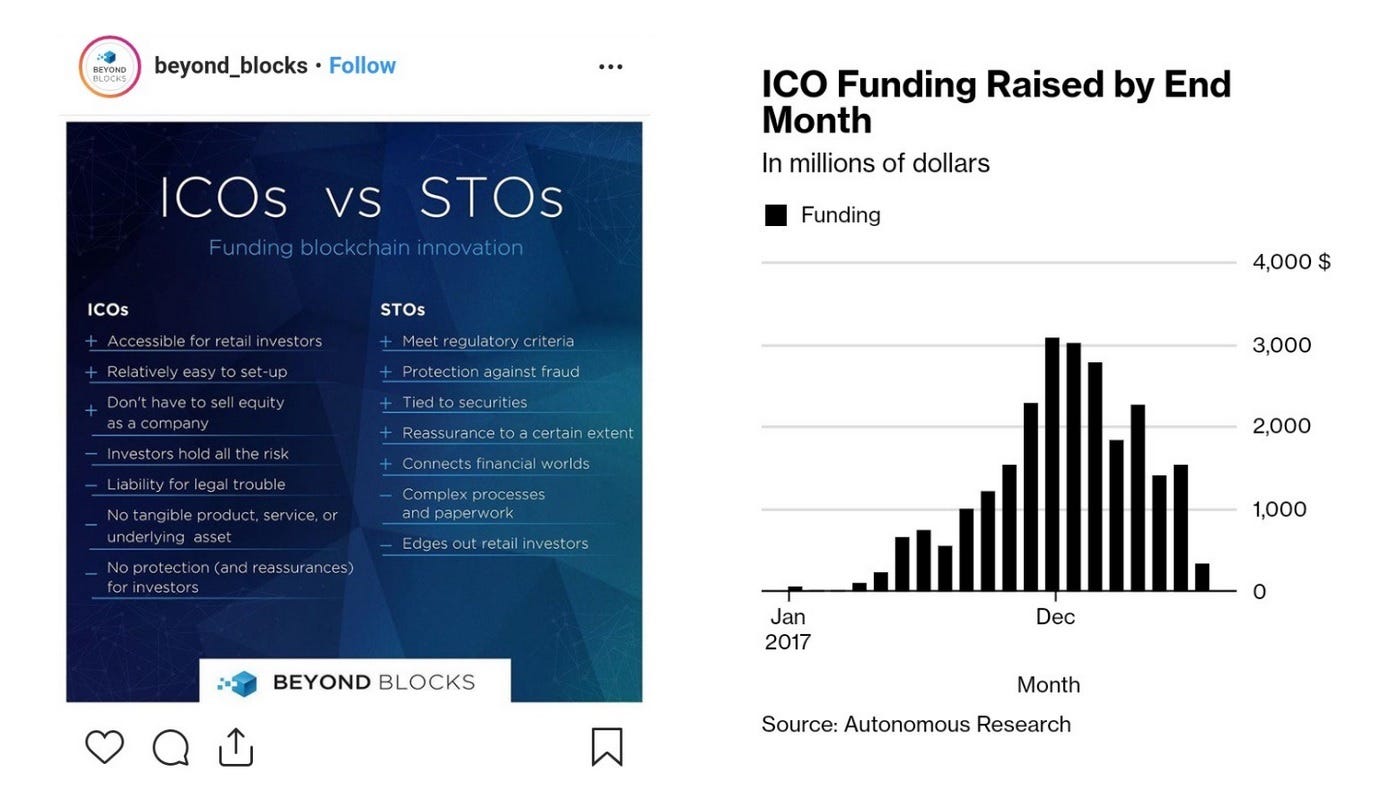Click the 4,000 $ axis value
The height and width of the screenshot is (788, 1391).
1291,262
